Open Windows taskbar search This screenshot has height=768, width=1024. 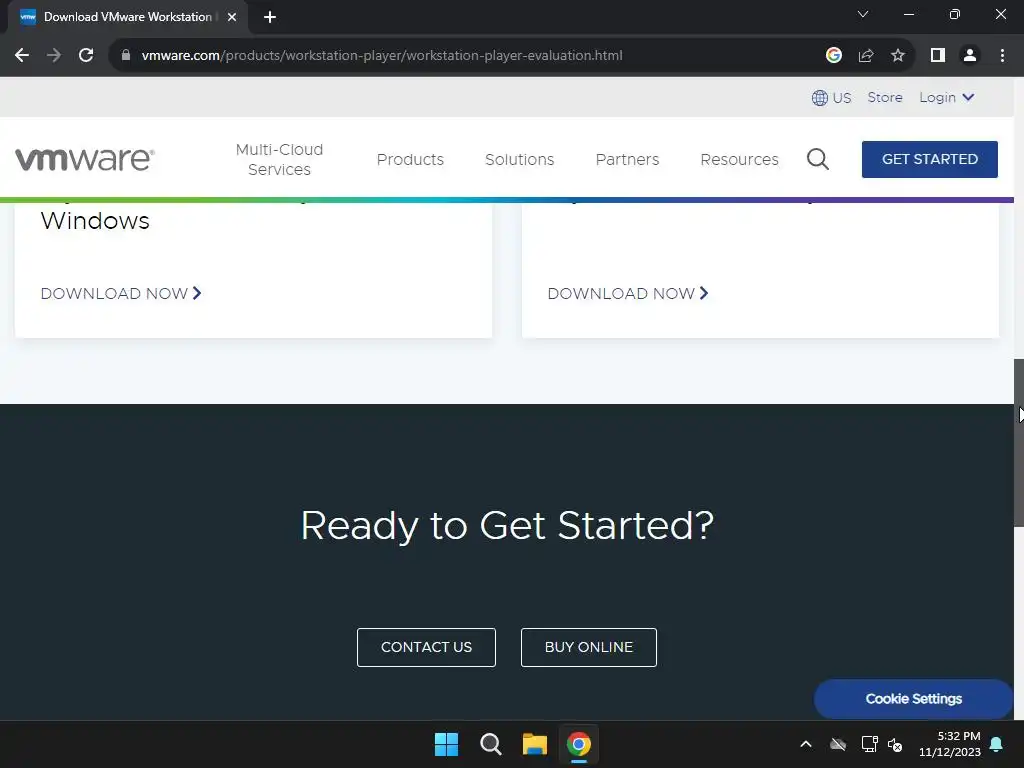point(490,744)
